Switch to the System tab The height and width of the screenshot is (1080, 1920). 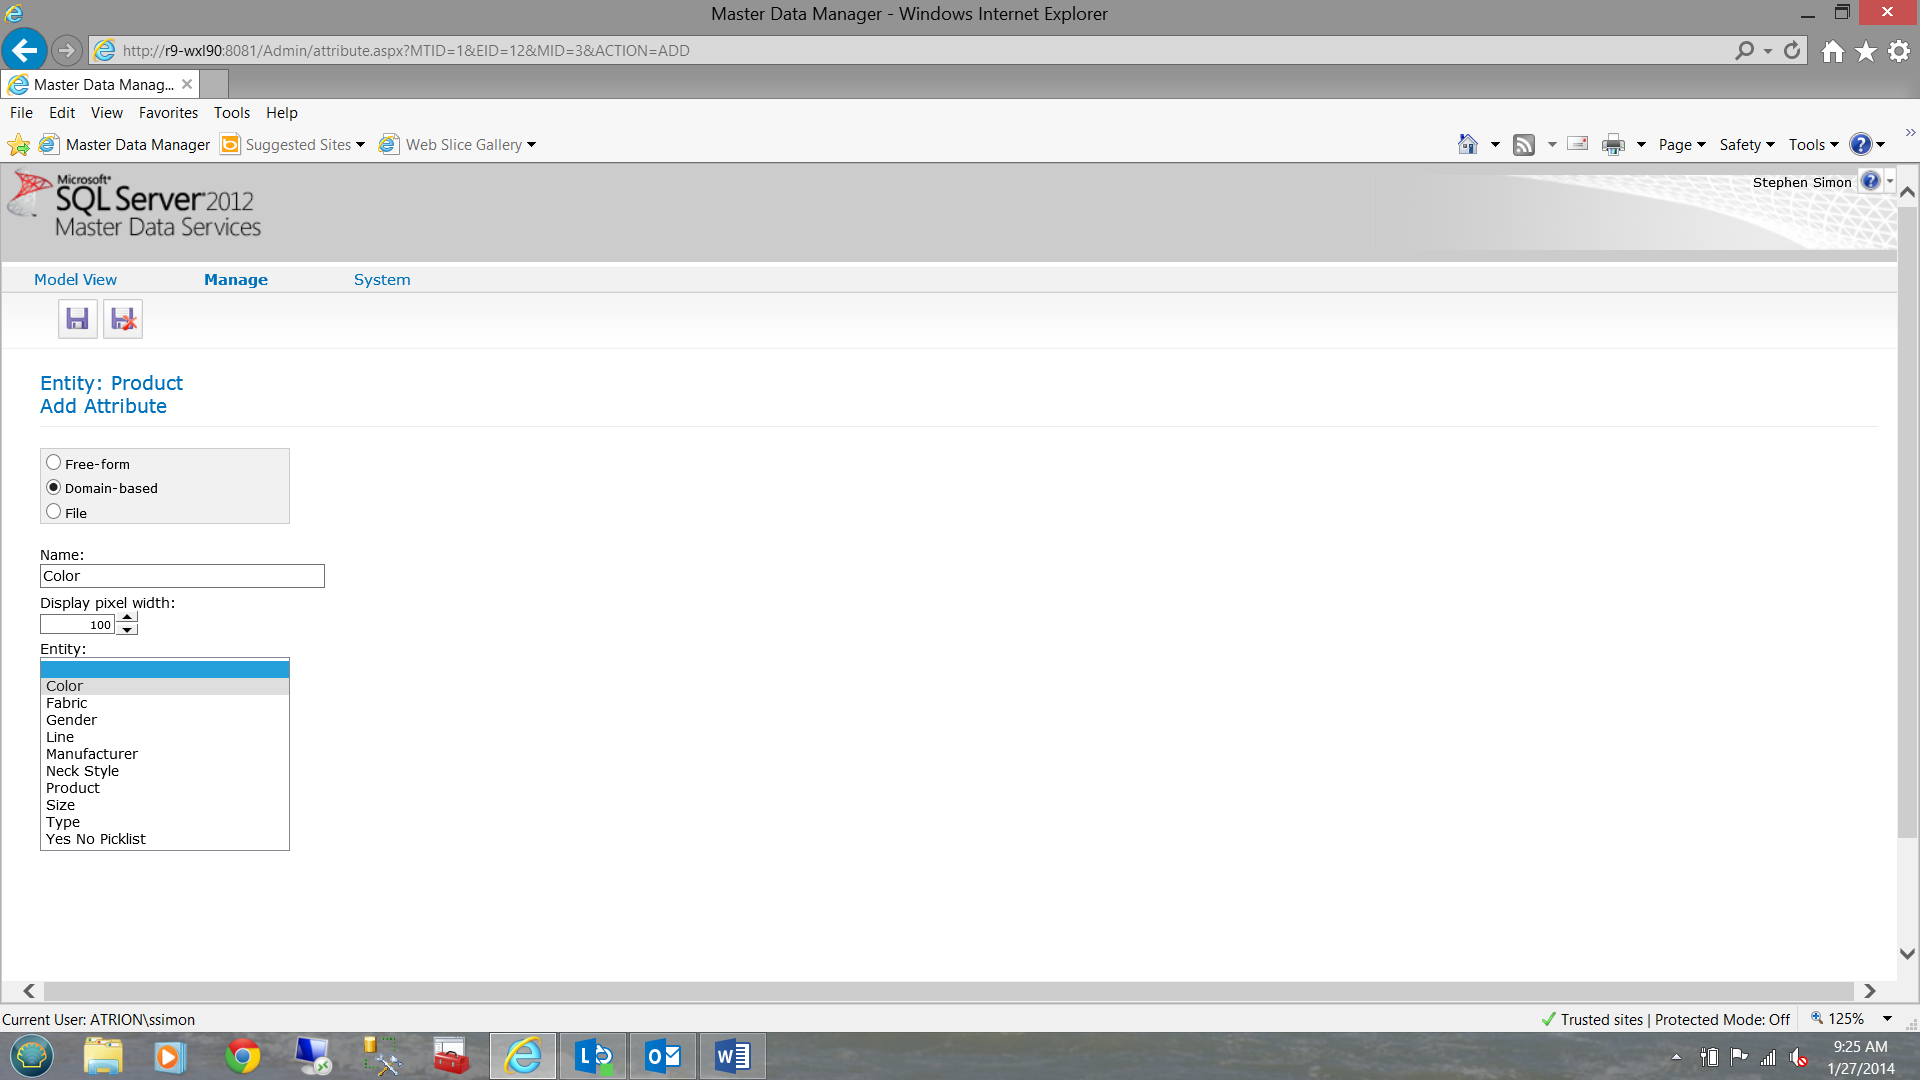(x=382, y=280)
